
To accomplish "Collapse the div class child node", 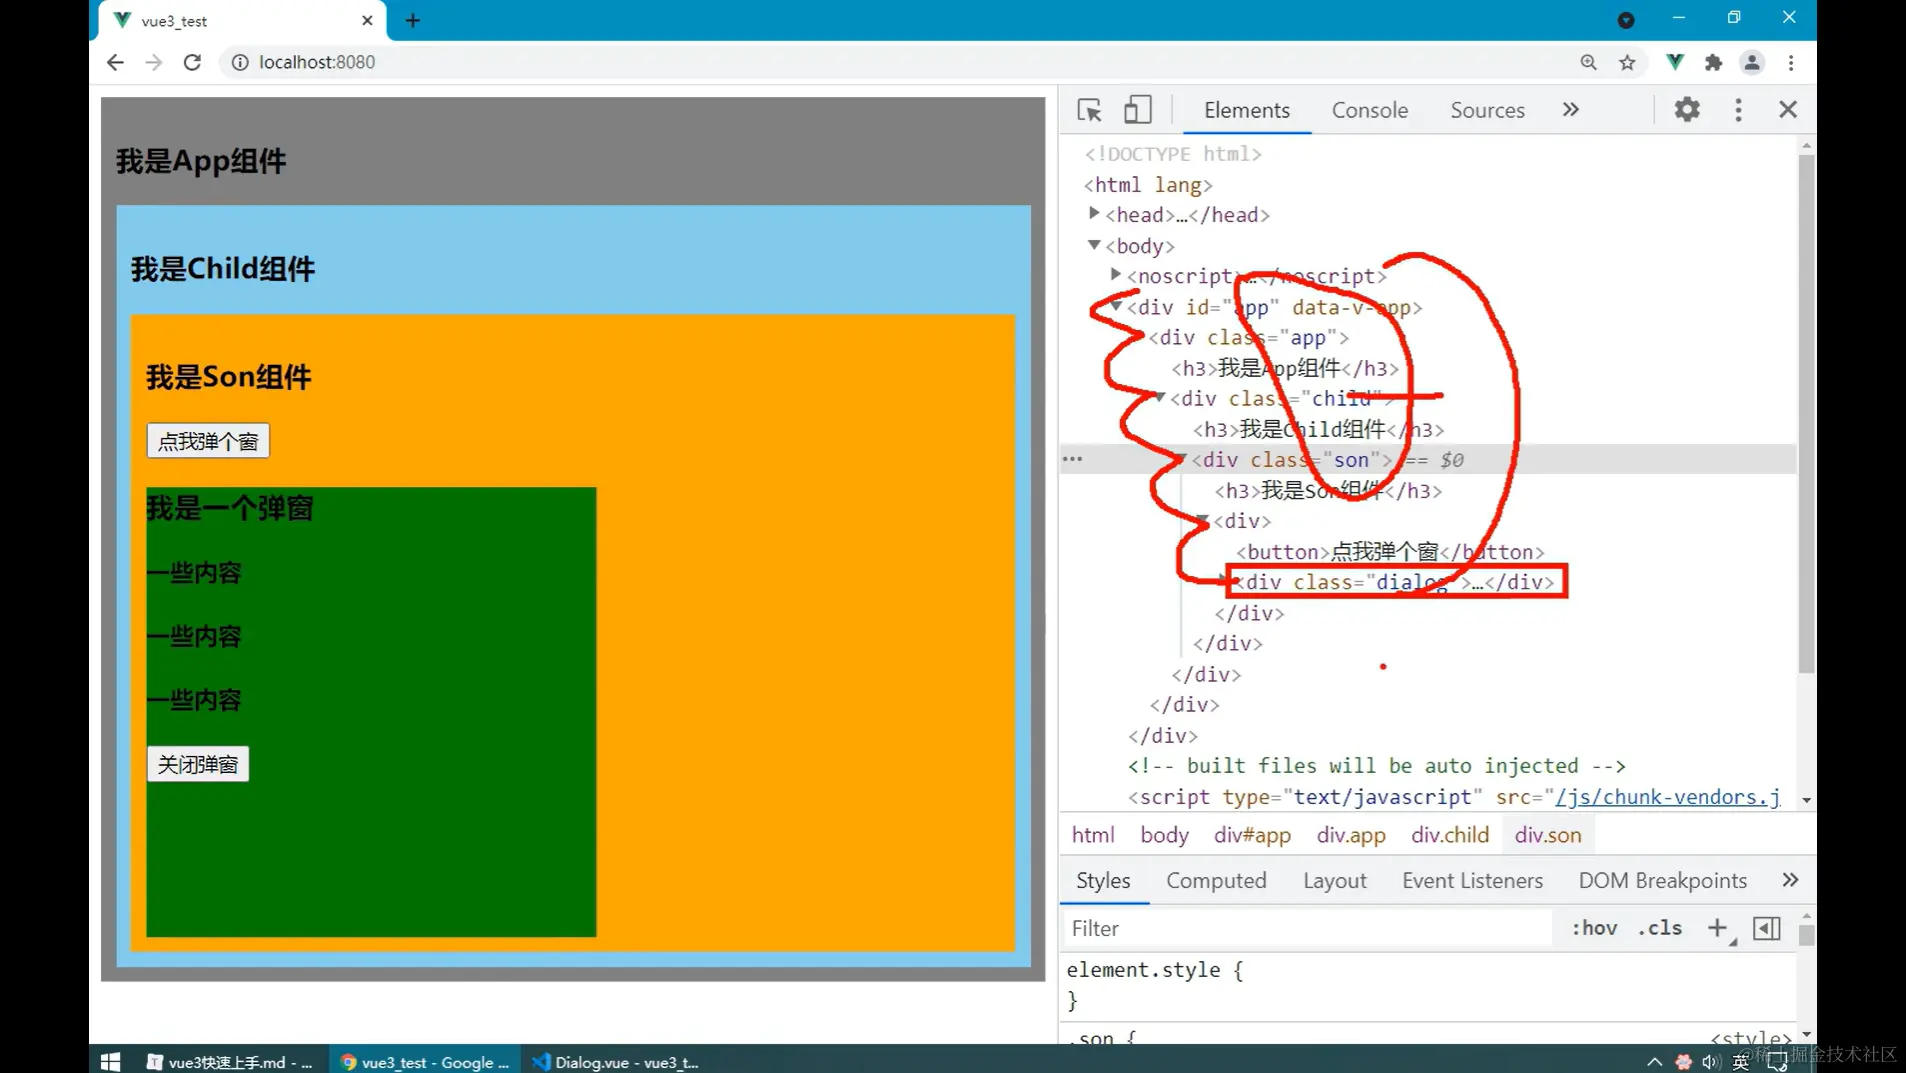I will 1160,398.
